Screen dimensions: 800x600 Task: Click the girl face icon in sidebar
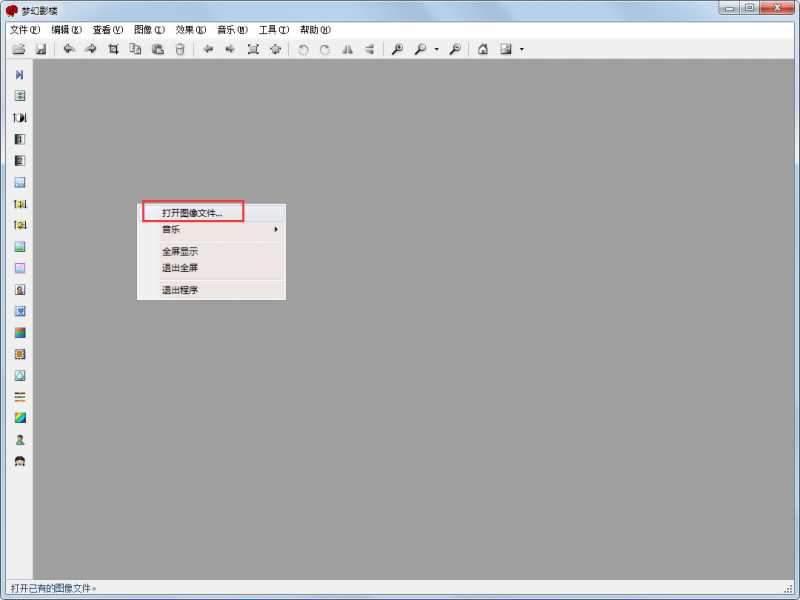click(x=19, y=461)
